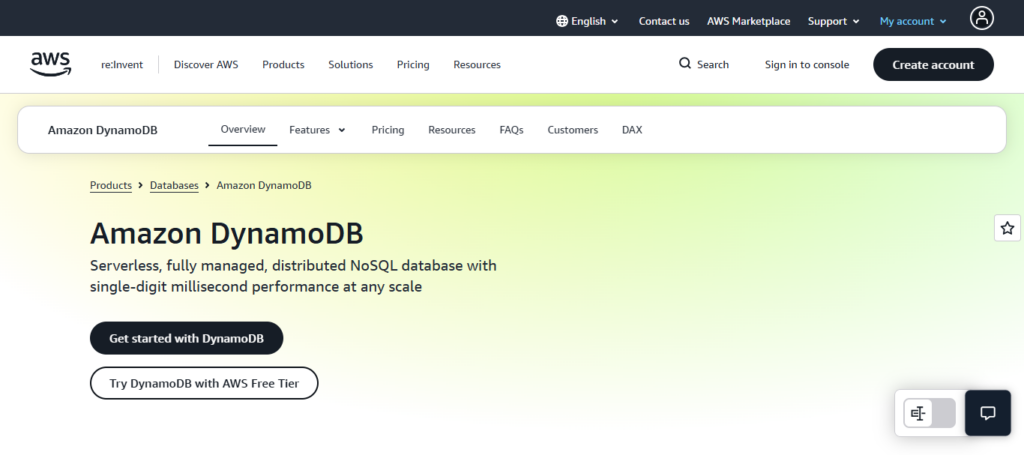This screenshot has width=1024, height=455.
Task: Click Try DynamoDB with AWS Free Tier
Action: point(204,383)
